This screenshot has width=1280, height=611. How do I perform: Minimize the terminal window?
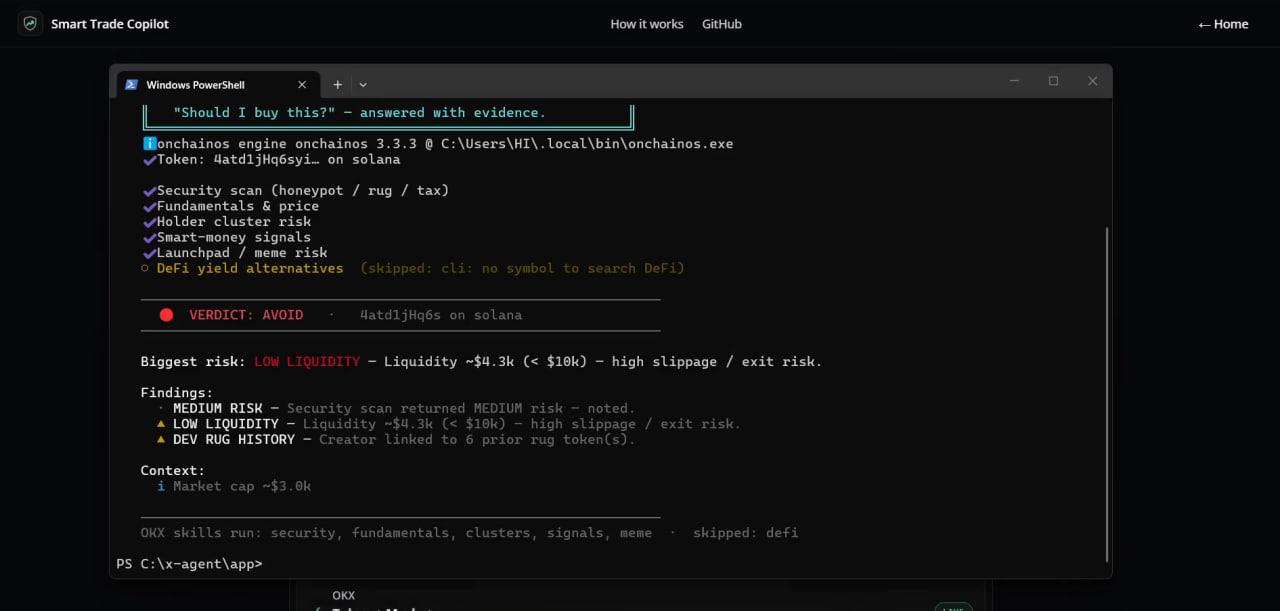coord(1014,81)
